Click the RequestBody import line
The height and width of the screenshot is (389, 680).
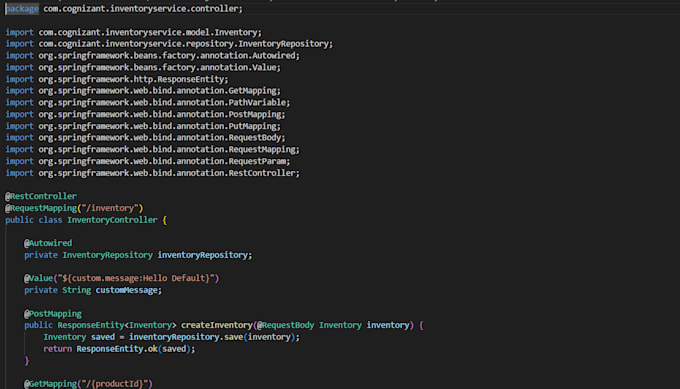click(x=145, y=137)
